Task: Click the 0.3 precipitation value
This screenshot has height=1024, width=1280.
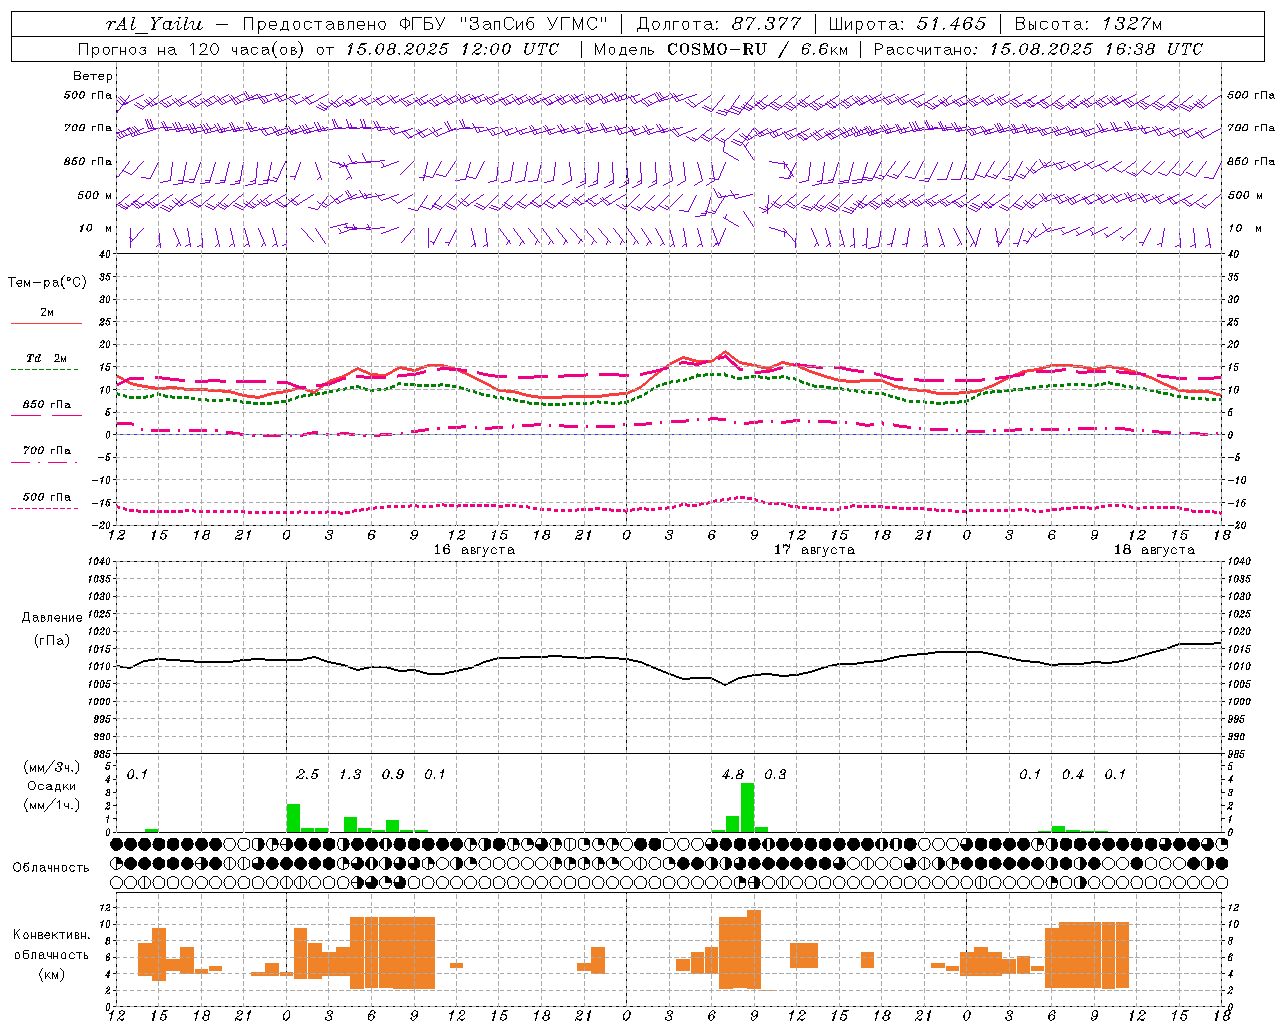Action: pos(775,774)
